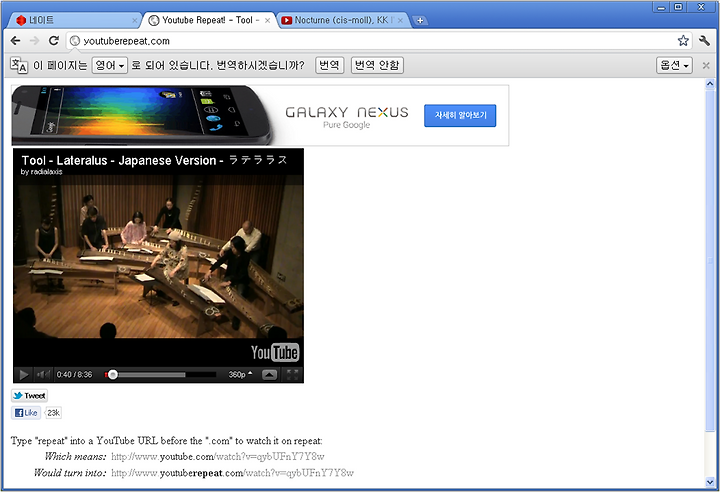Open the language dropdown showing 영어
Viewport: 720px width, 492px height.
(110, 65)
